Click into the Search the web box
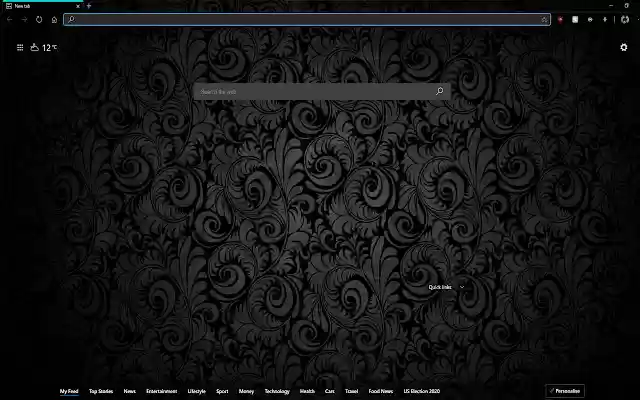This screenshot has height=400, width=640. [322, 91]
